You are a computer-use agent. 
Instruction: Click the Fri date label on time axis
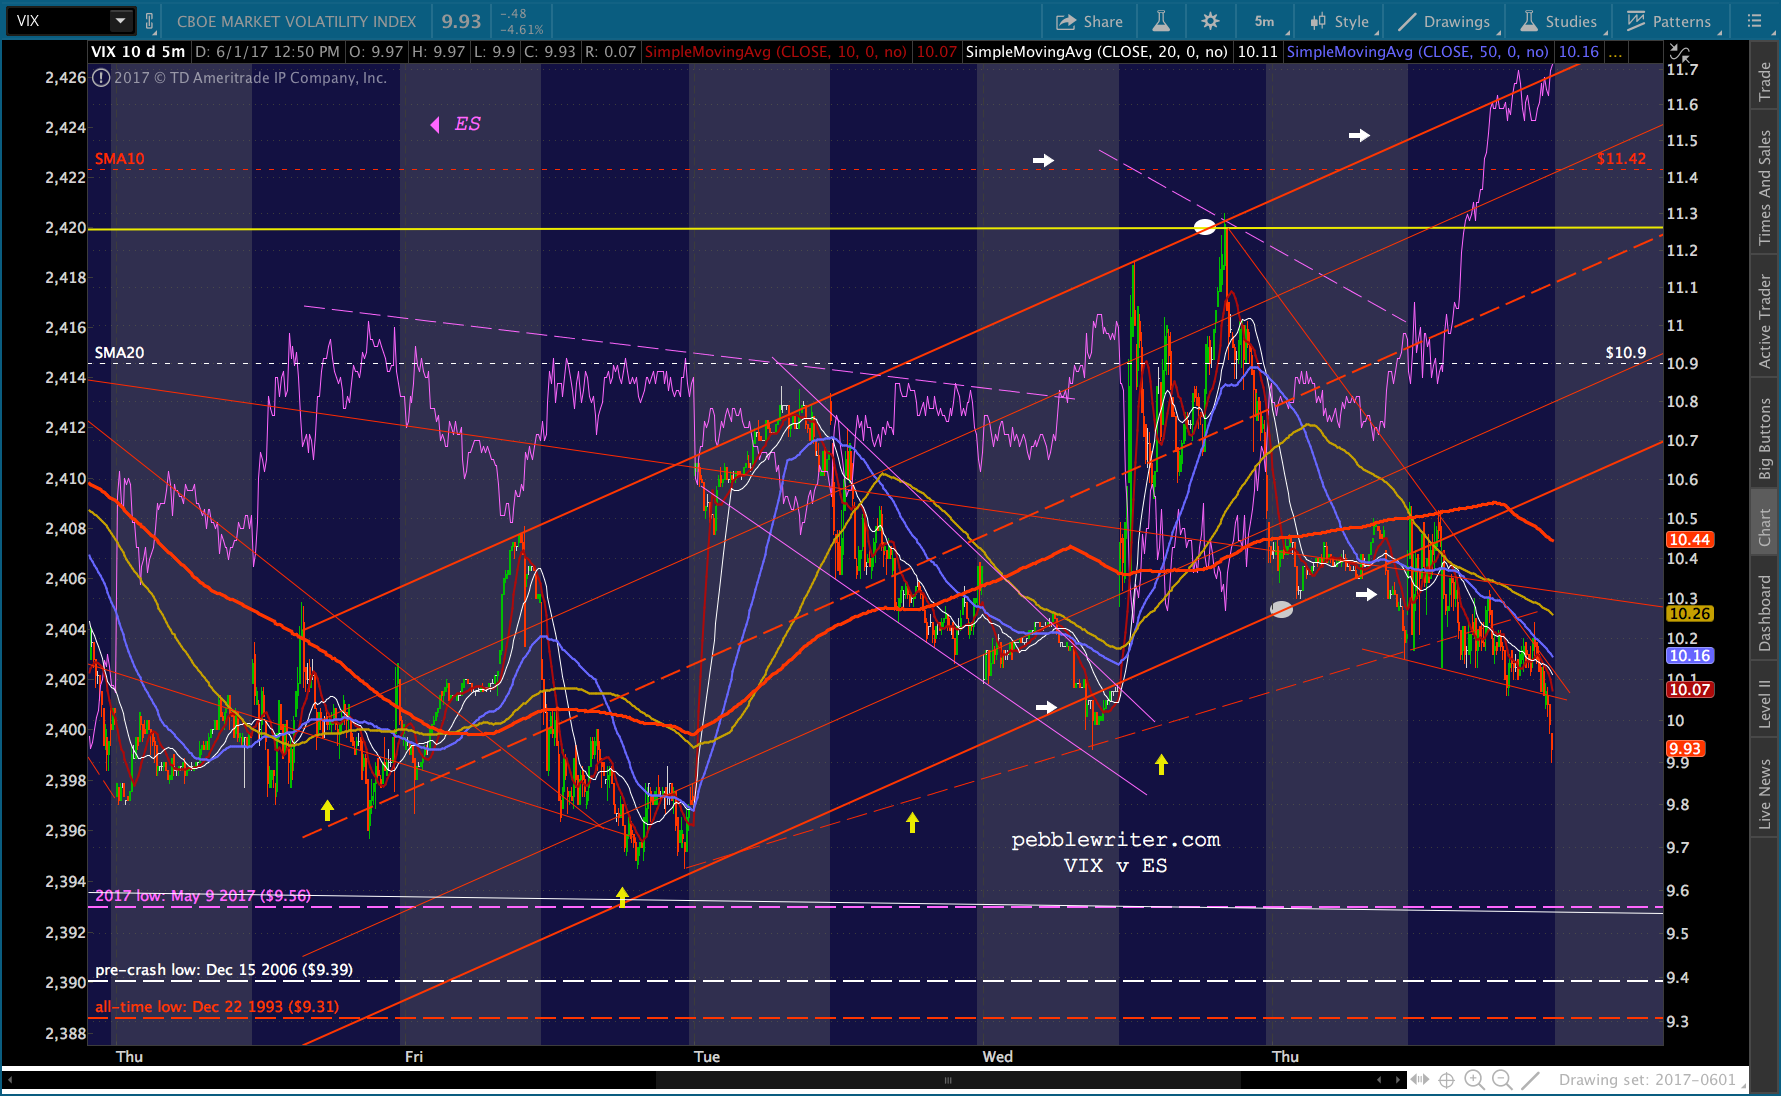(x=414, y=1057)
